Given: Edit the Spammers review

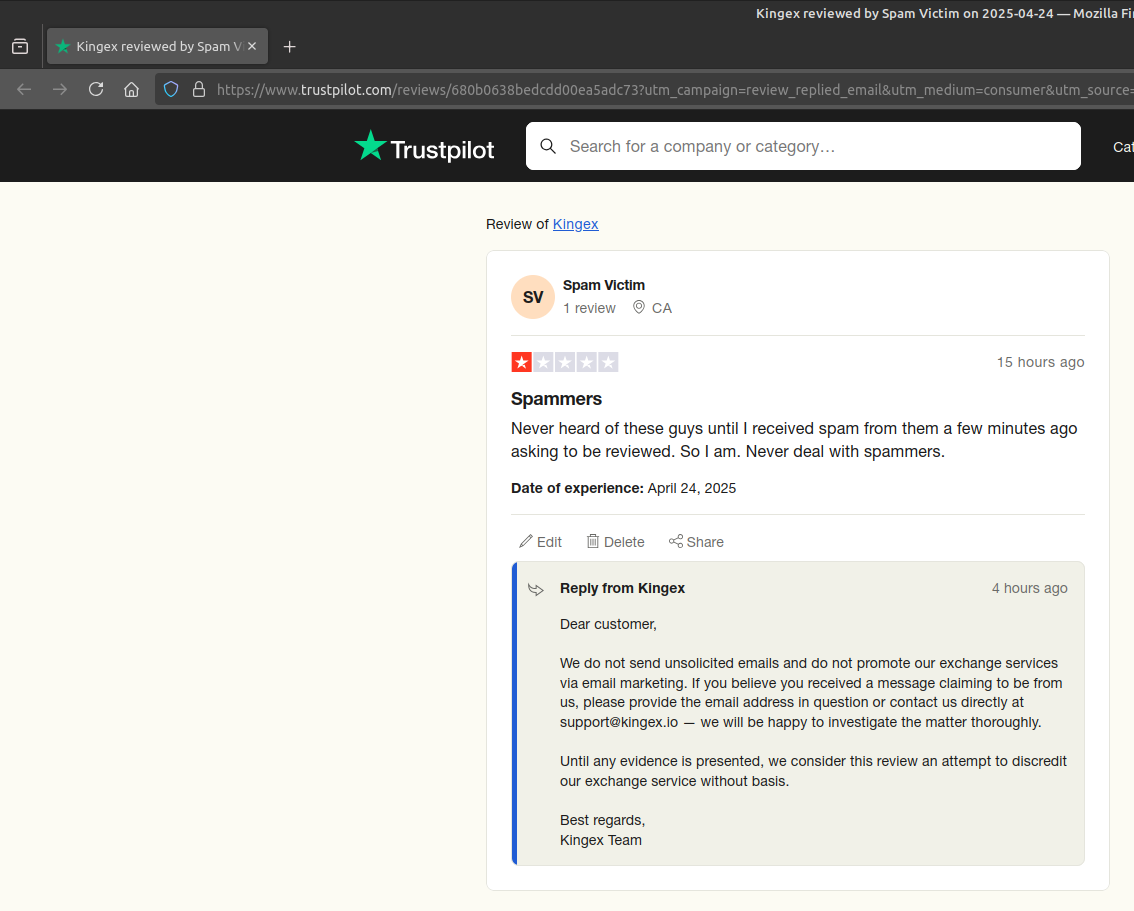Looking at the screenshot, I should [x=540, y=542].
